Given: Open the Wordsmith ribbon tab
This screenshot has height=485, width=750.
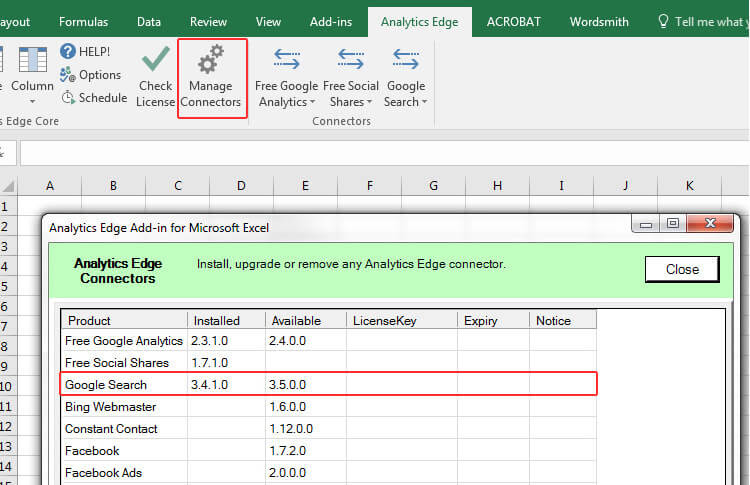Looking at the screenshot, I should pyautogui.click(x=599, y=22).
